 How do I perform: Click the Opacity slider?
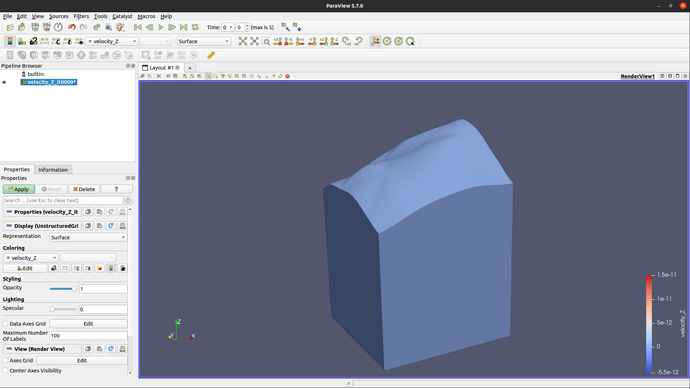point(63,289)
